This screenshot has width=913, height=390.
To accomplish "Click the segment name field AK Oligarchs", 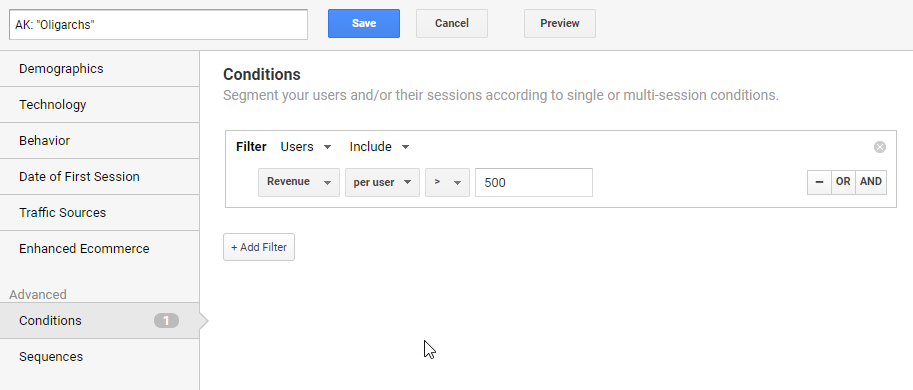I will (x=158, y=24).
